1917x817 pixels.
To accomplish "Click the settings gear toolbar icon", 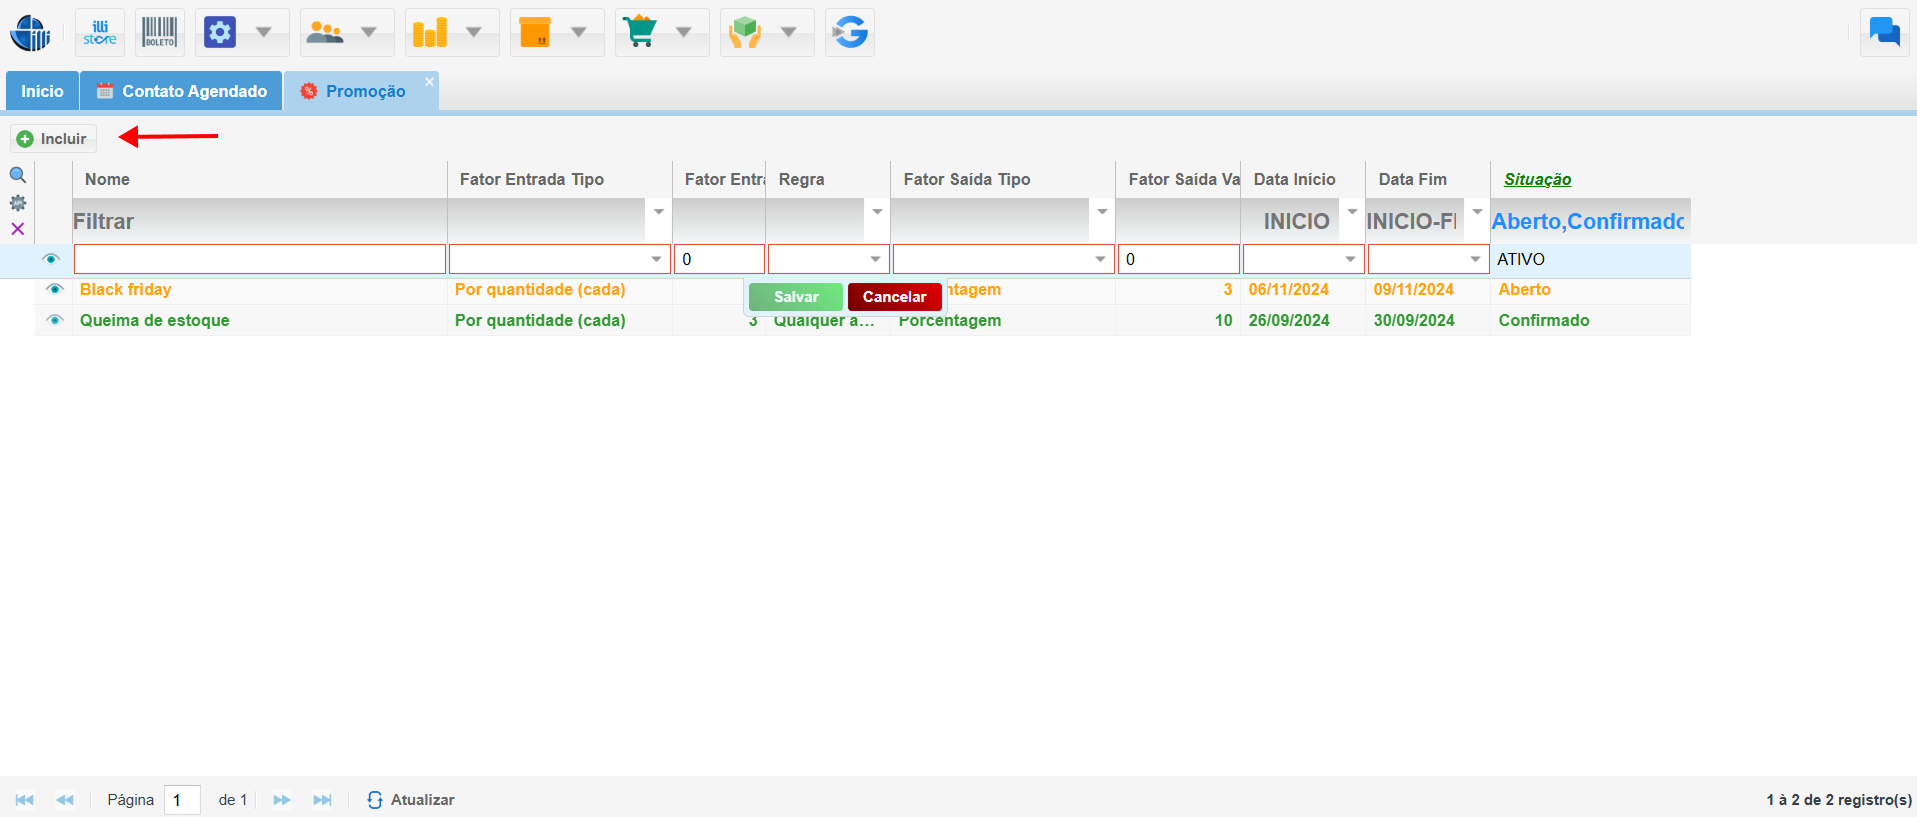I will coord(220,33).
